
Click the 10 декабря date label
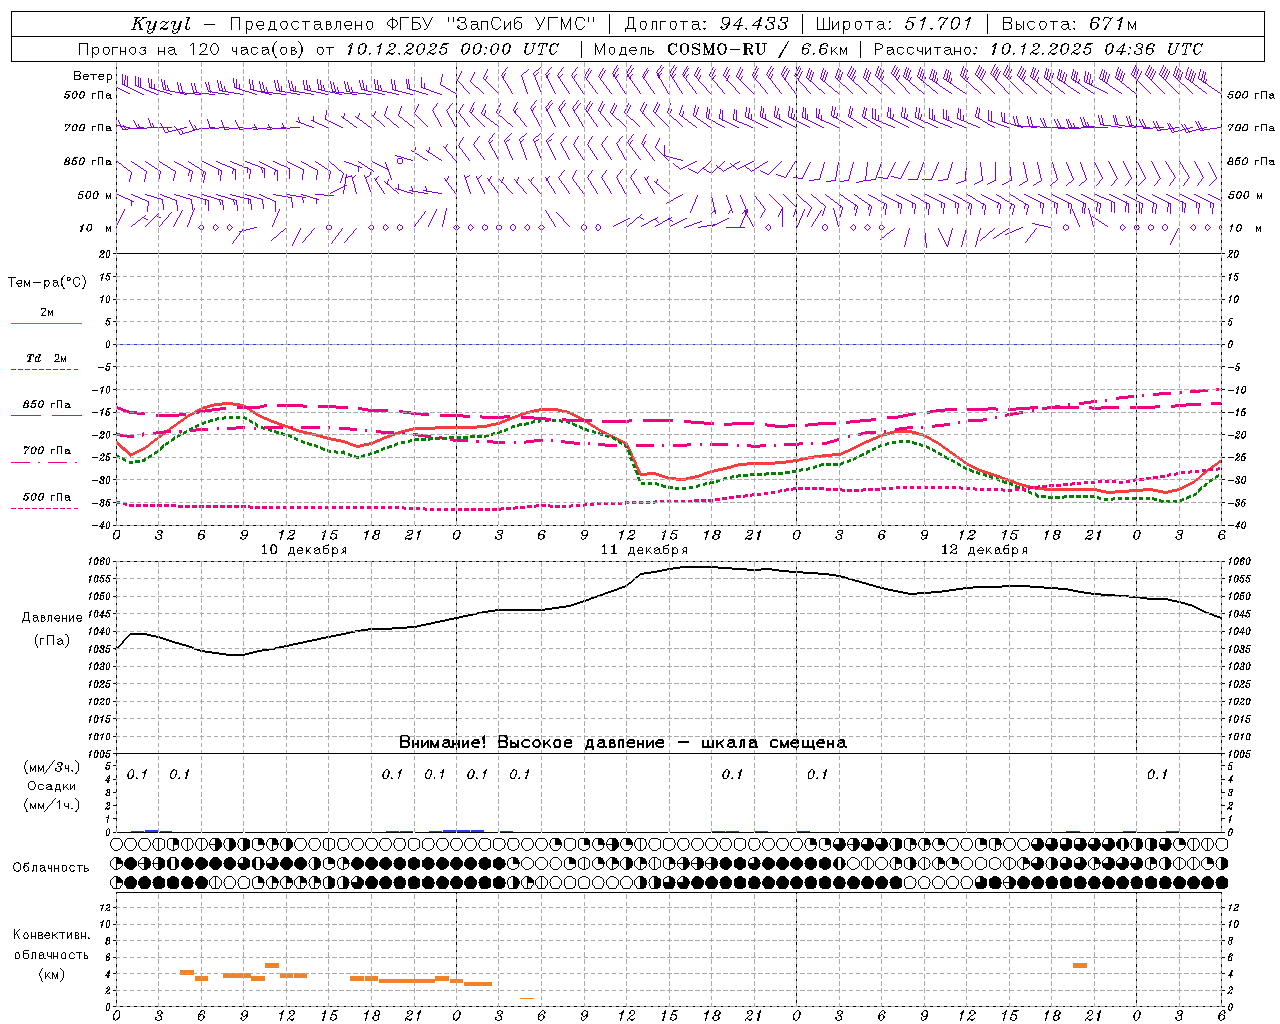304,550
